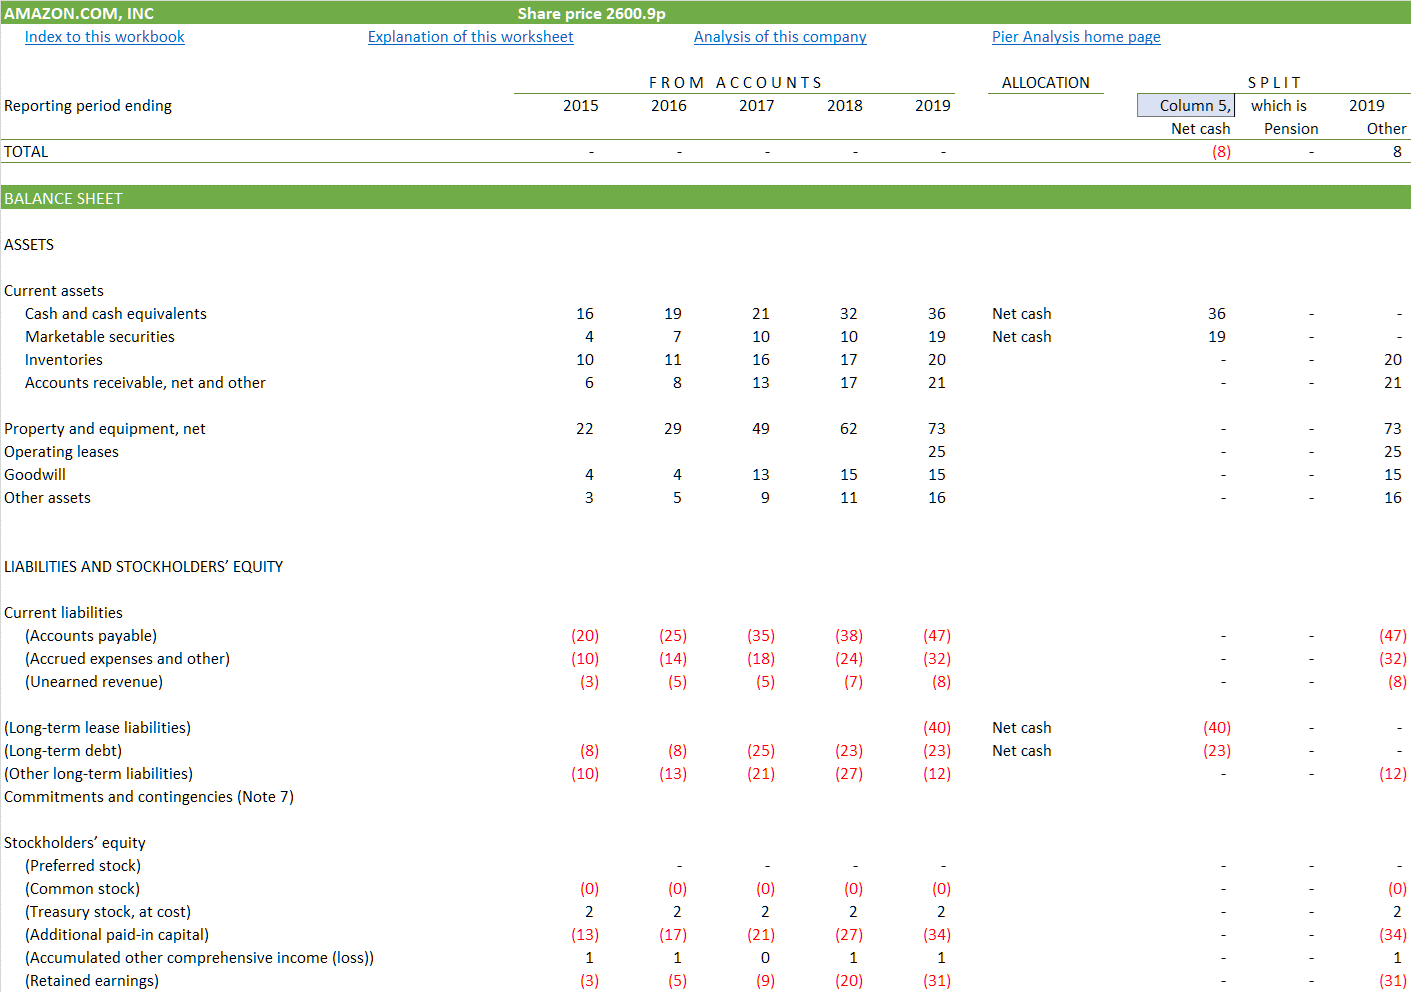Click the 2016 column header

coord(668,106)
